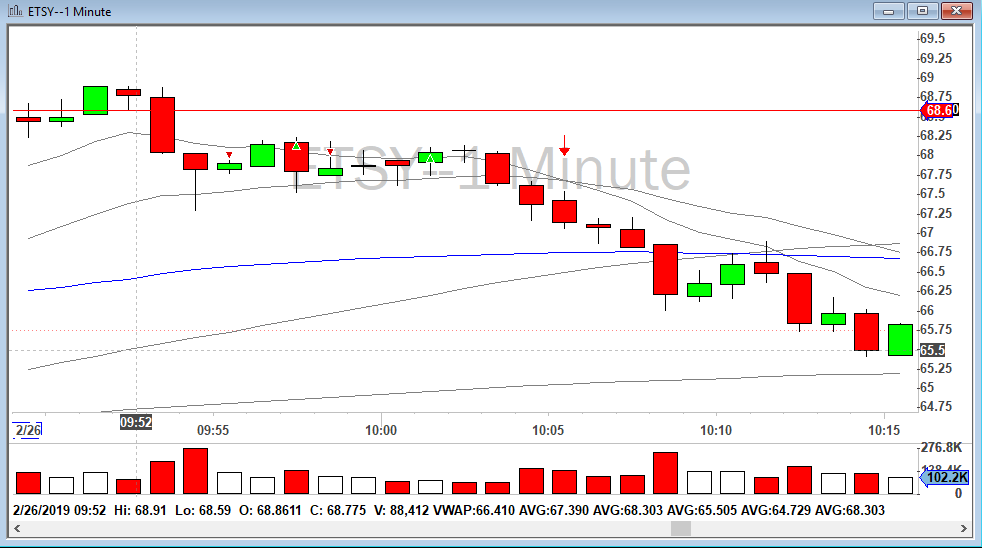Select the small red triangle marker near 09:55
Image resolution: width=982 pixels, height=548 pixels.
click(229, 155)
